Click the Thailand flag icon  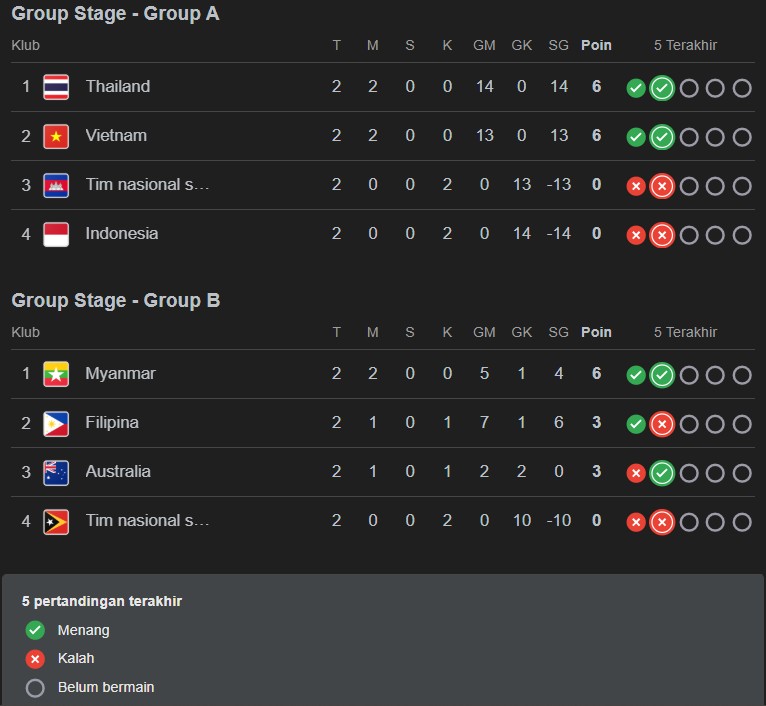[x=56, y=87]
